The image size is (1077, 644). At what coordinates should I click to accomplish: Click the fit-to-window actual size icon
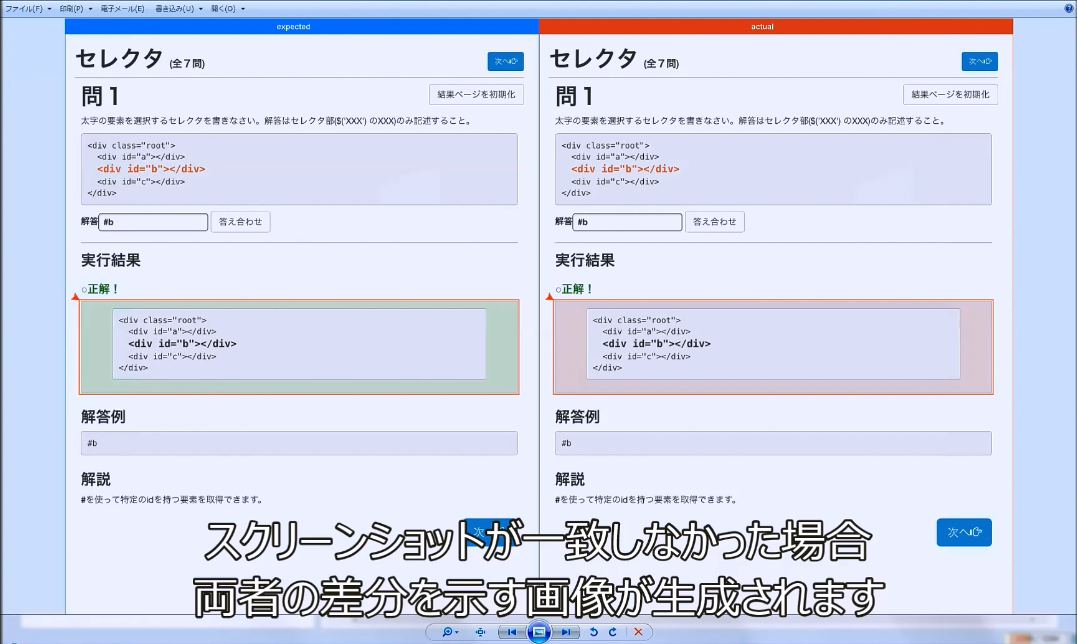(x=481, y=632)
